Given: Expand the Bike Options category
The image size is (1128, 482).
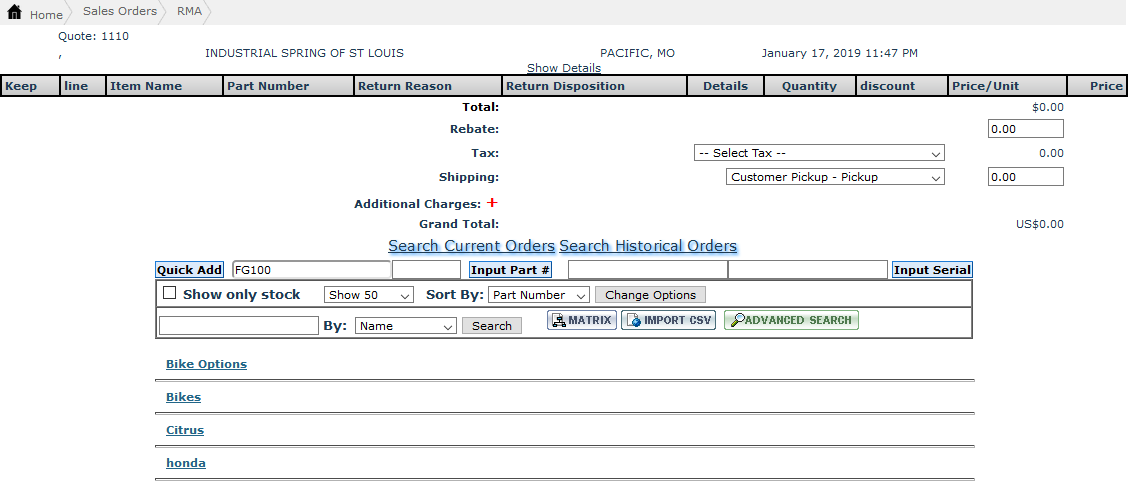Looking at the screenshot, I should click(206, 364).
